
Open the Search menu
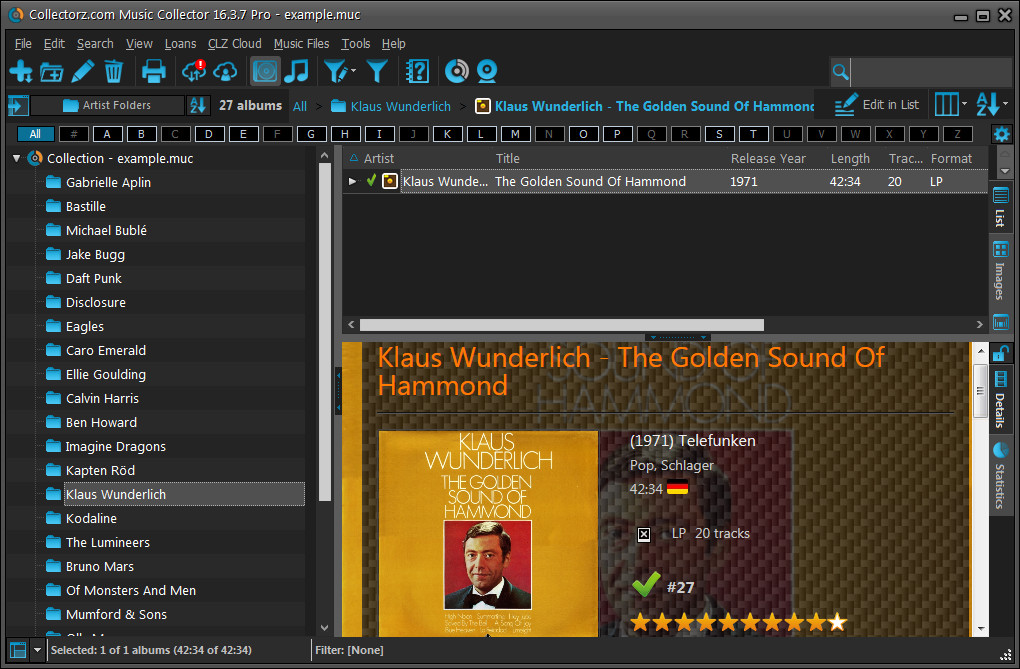(x=95, y=44)
